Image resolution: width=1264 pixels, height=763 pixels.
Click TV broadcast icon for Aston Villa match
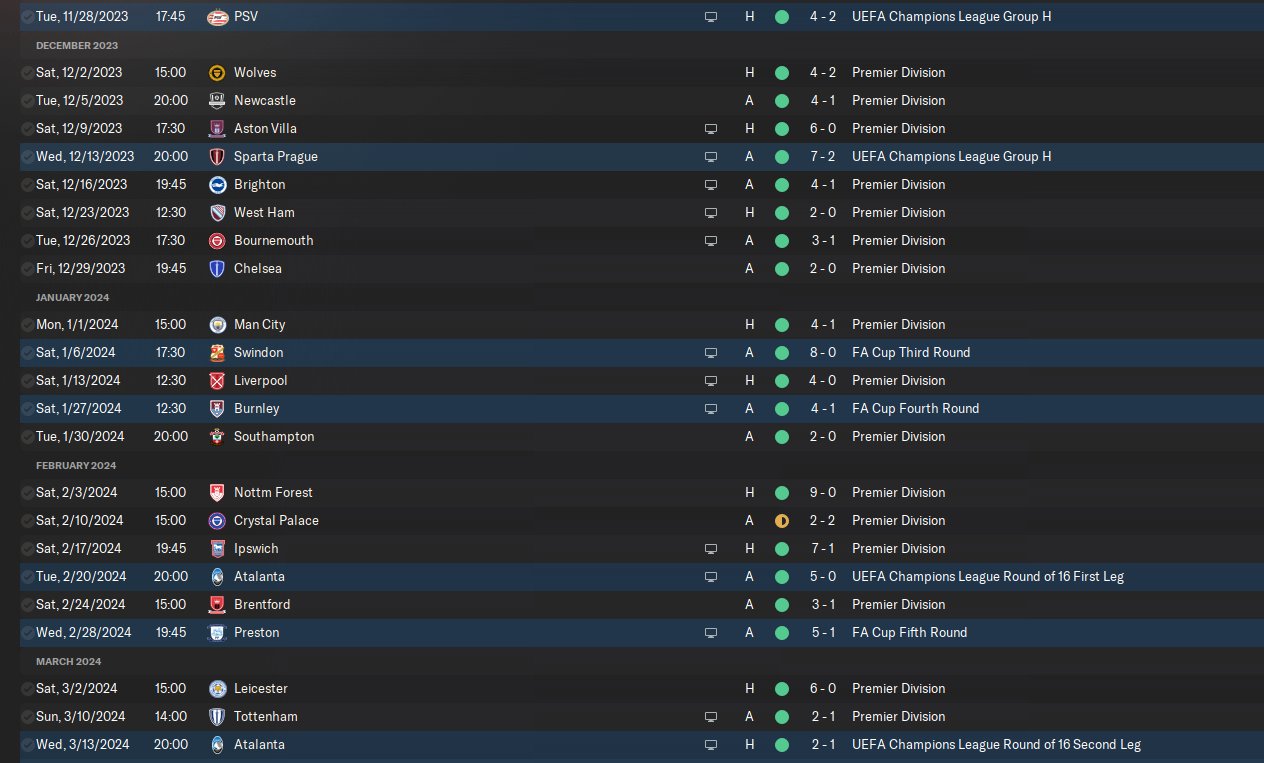click(x=711, y=129)
